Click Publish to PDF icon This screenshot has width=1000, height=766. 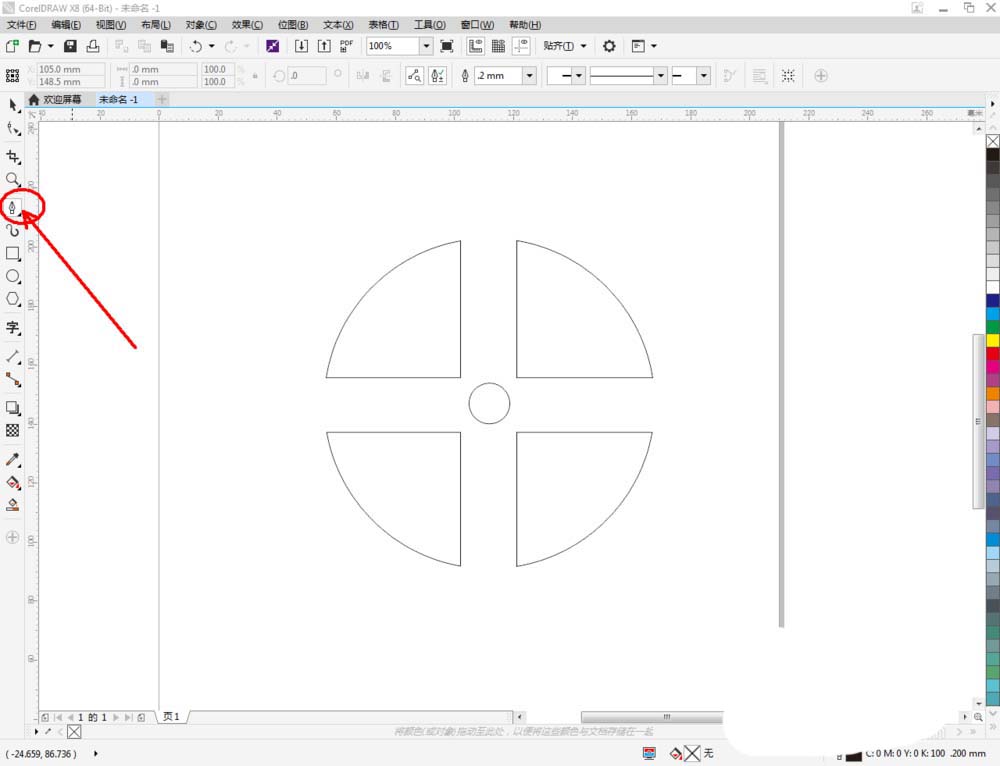346,46
